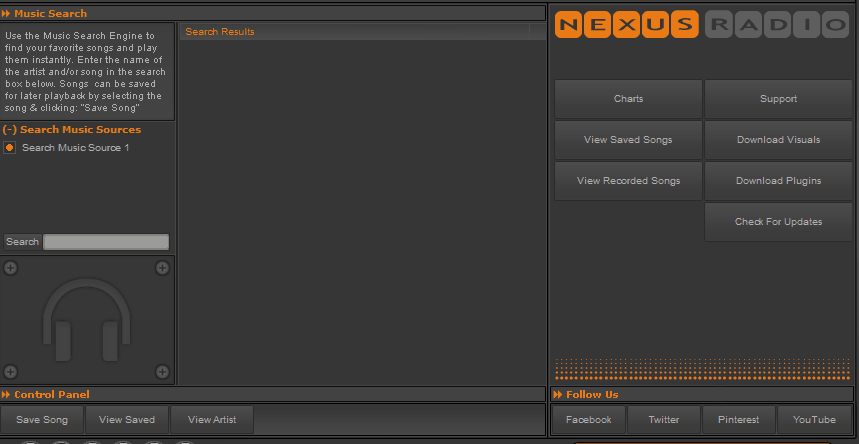Click the Search Results column header
The width and height of the screenshot is (859, 444).
pos(355,32)
